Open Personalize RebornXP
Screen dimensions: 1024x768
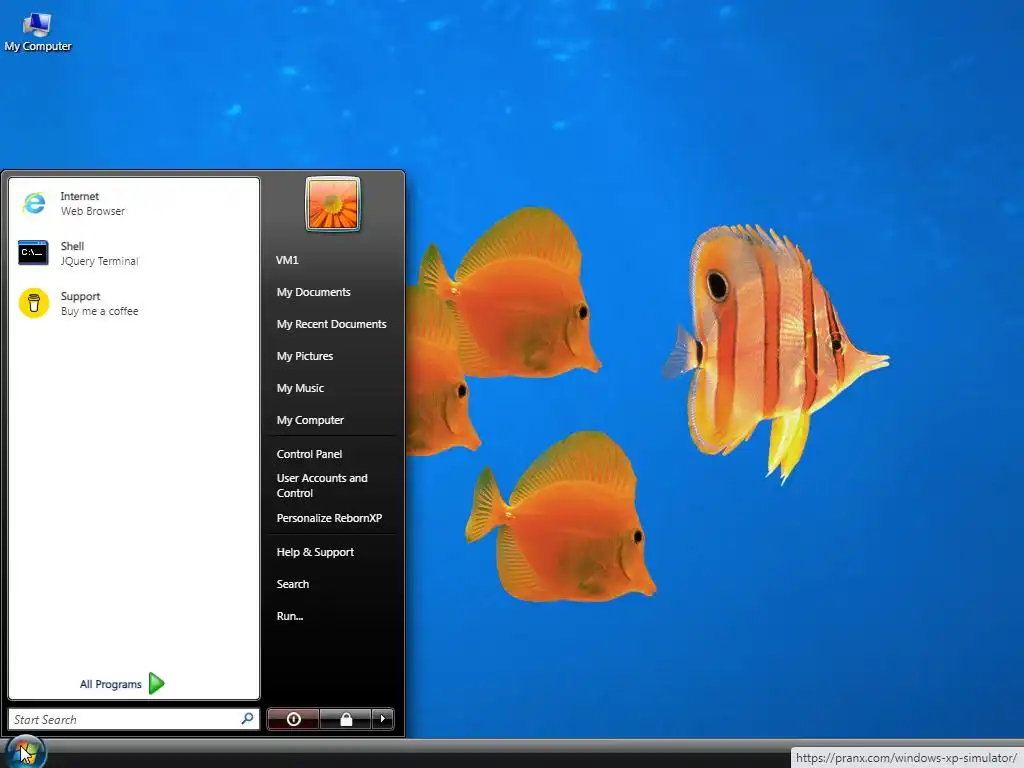329,518
